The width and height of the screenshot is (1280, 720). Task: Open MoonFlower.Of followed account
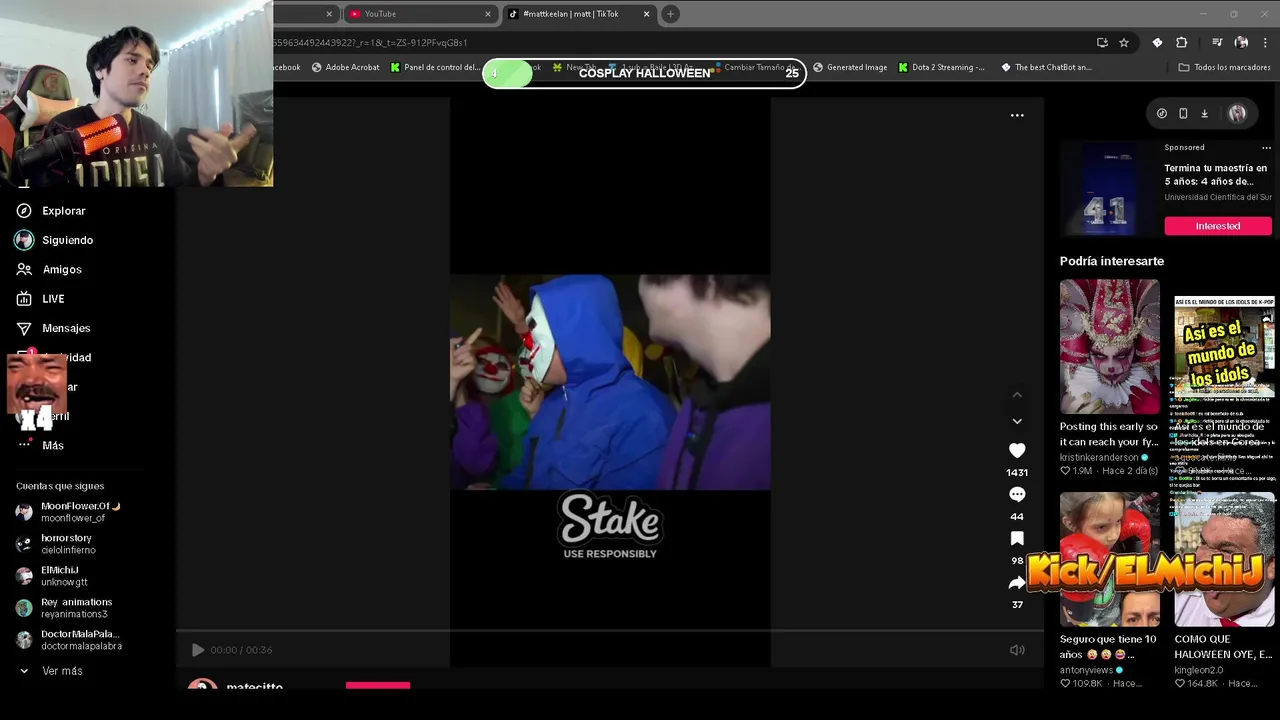[68, 512]
